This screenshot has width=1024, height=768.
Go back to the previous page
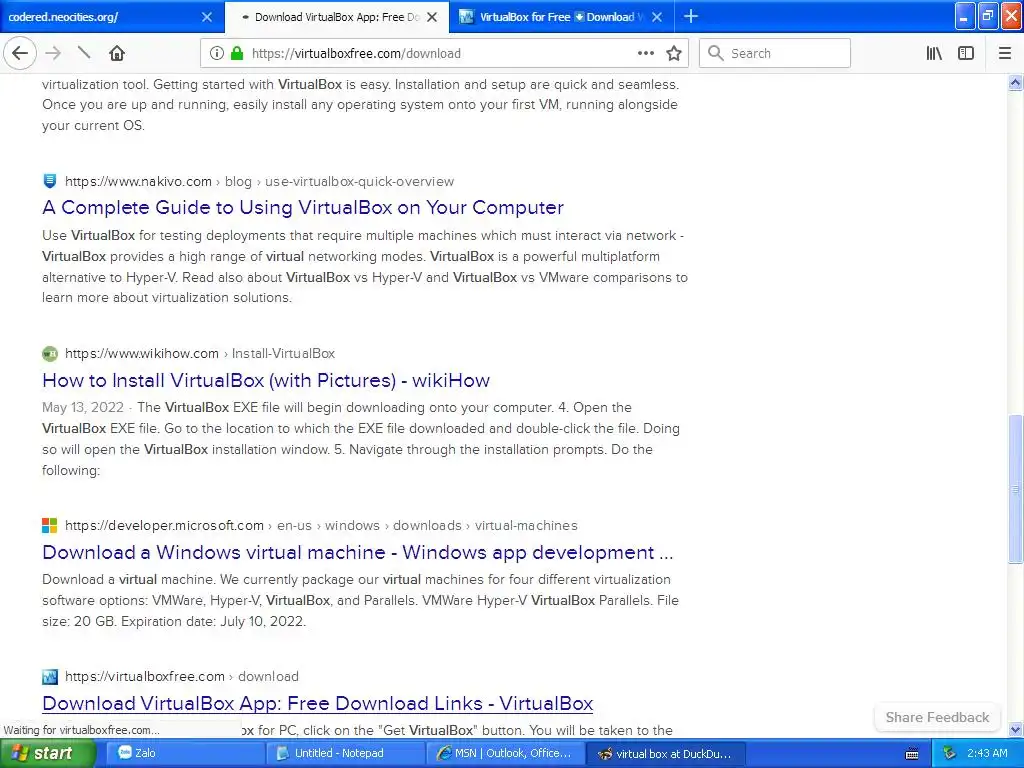pyautogui.click(x=20, y=53)
